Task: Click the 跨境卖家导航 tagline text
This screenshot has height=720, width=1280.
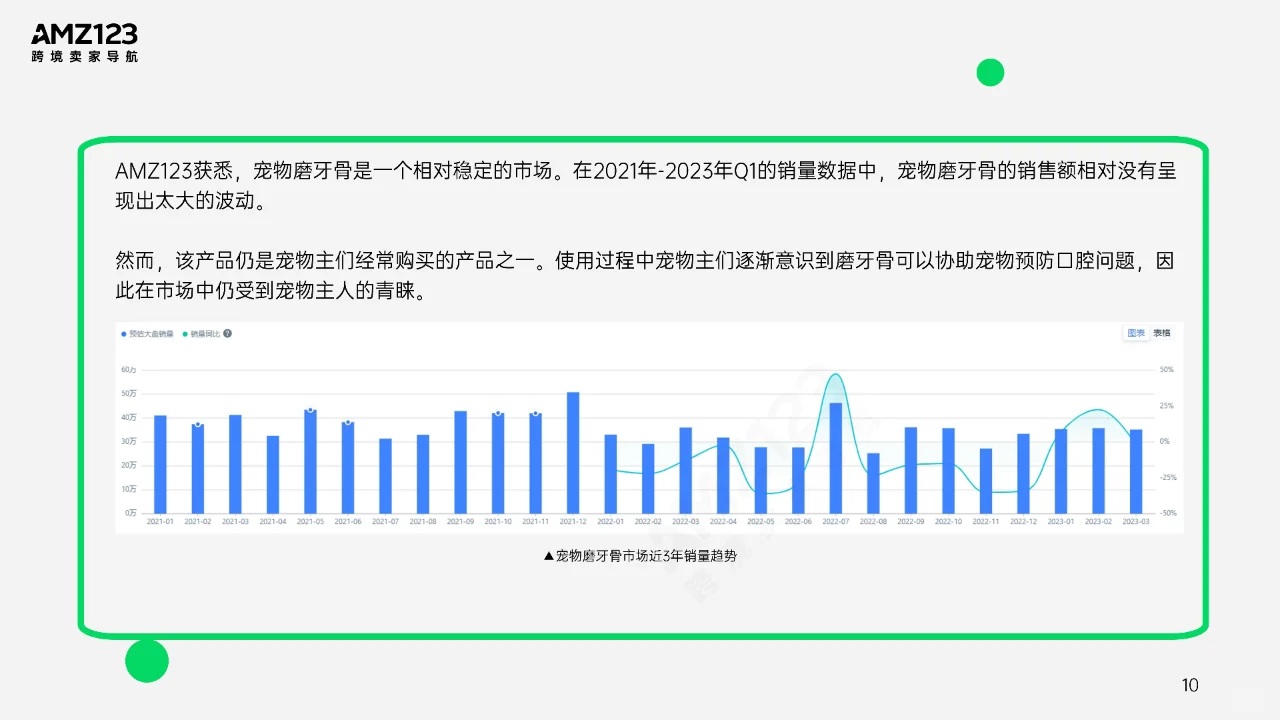Action: [84, 57]
